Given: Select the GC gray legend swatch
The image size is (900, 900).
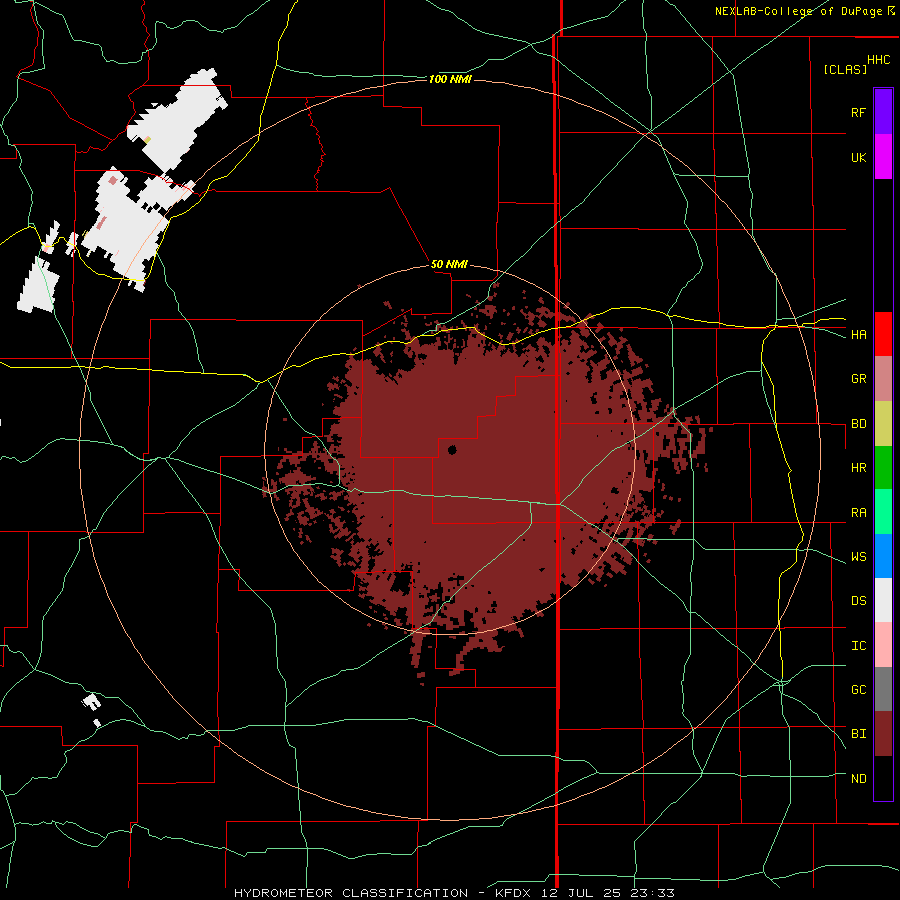Looking at the screenshot, I should (883, 689).
